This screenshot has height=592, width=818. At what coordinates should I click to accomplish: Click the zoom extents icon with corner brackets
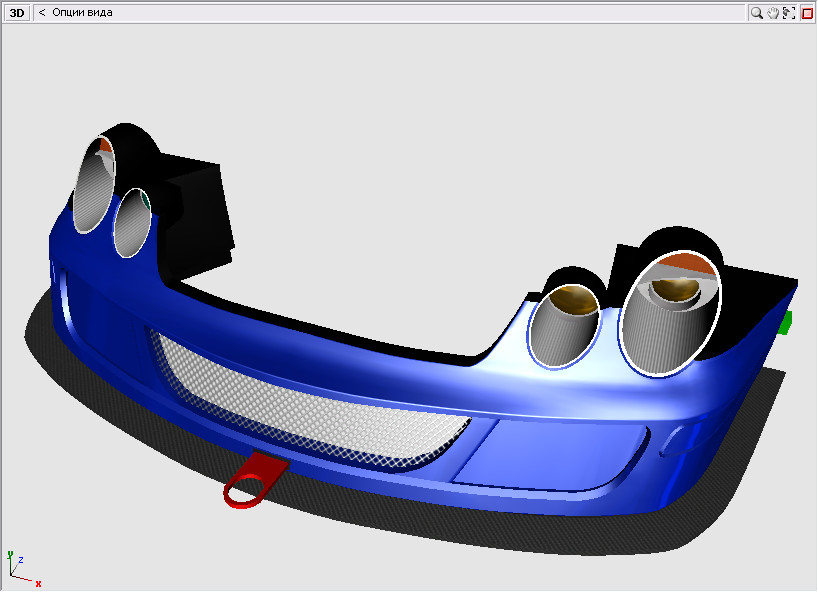click(789, 13)
